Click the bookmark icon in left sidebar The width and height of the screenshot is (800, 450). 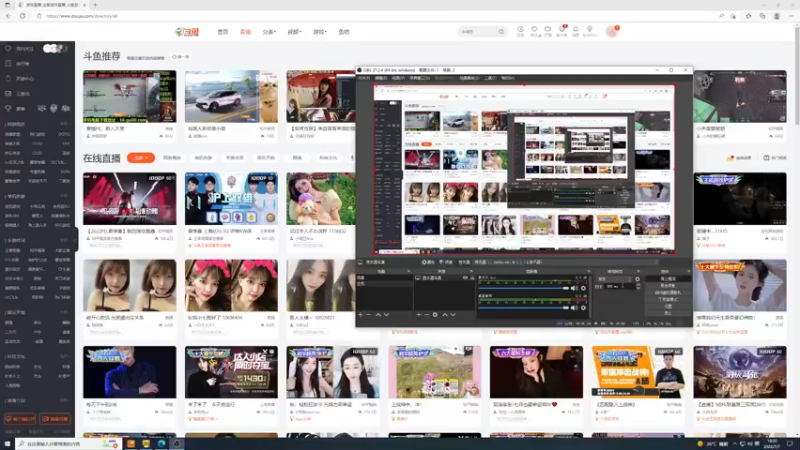8,64
